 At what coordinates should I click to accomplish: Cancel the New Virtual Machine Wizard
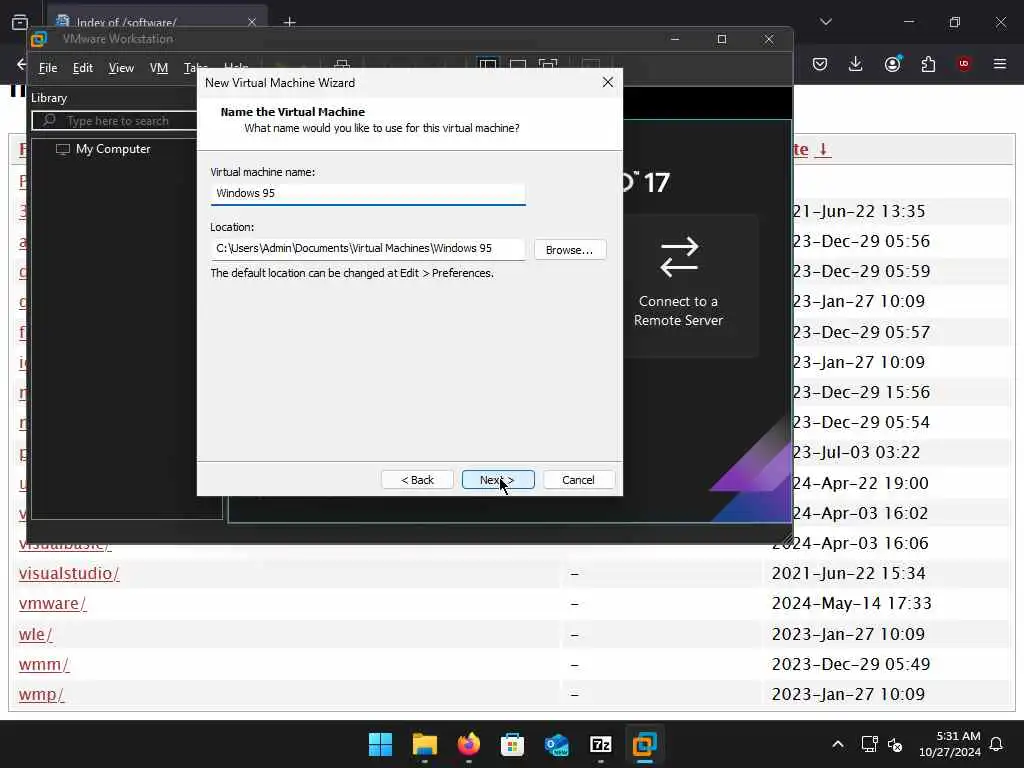pyautogui.click(x=579, y=480)
